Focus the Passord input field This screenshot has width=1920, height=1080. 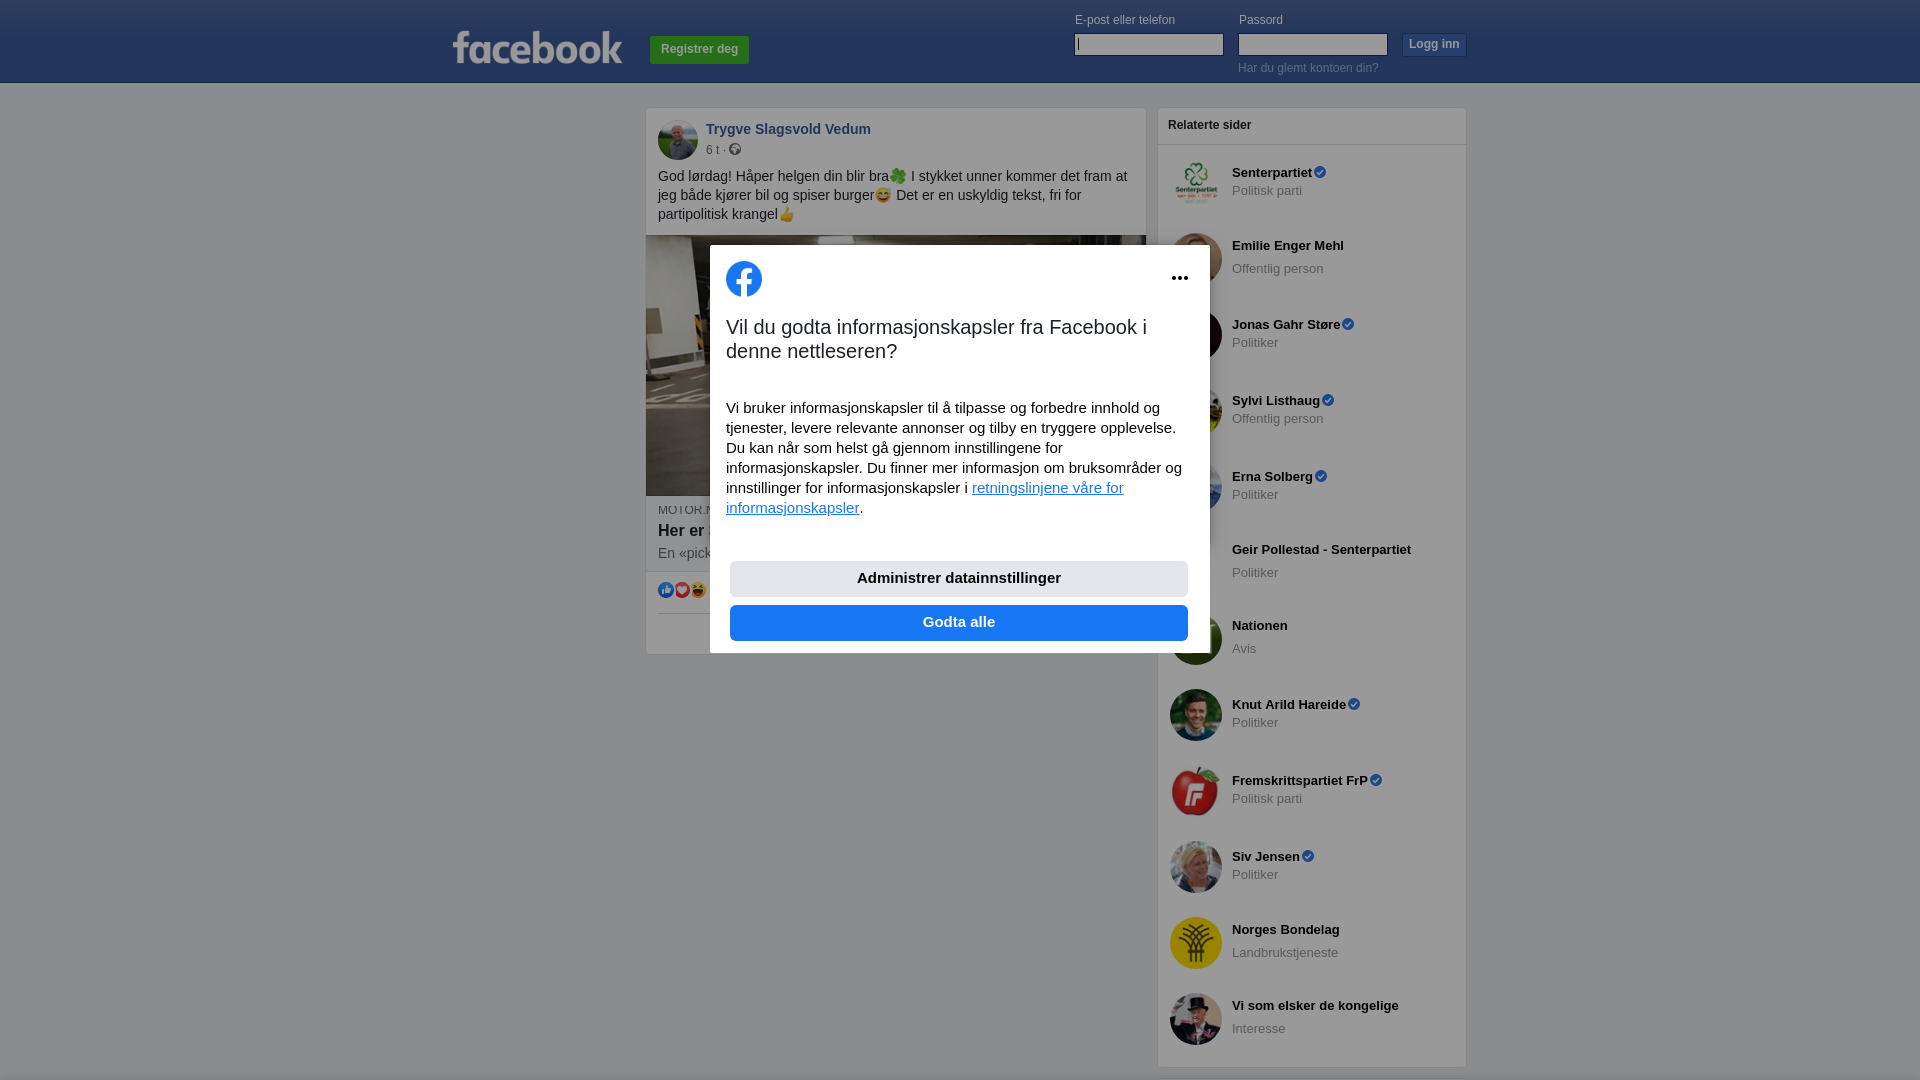click(1313, 44)
